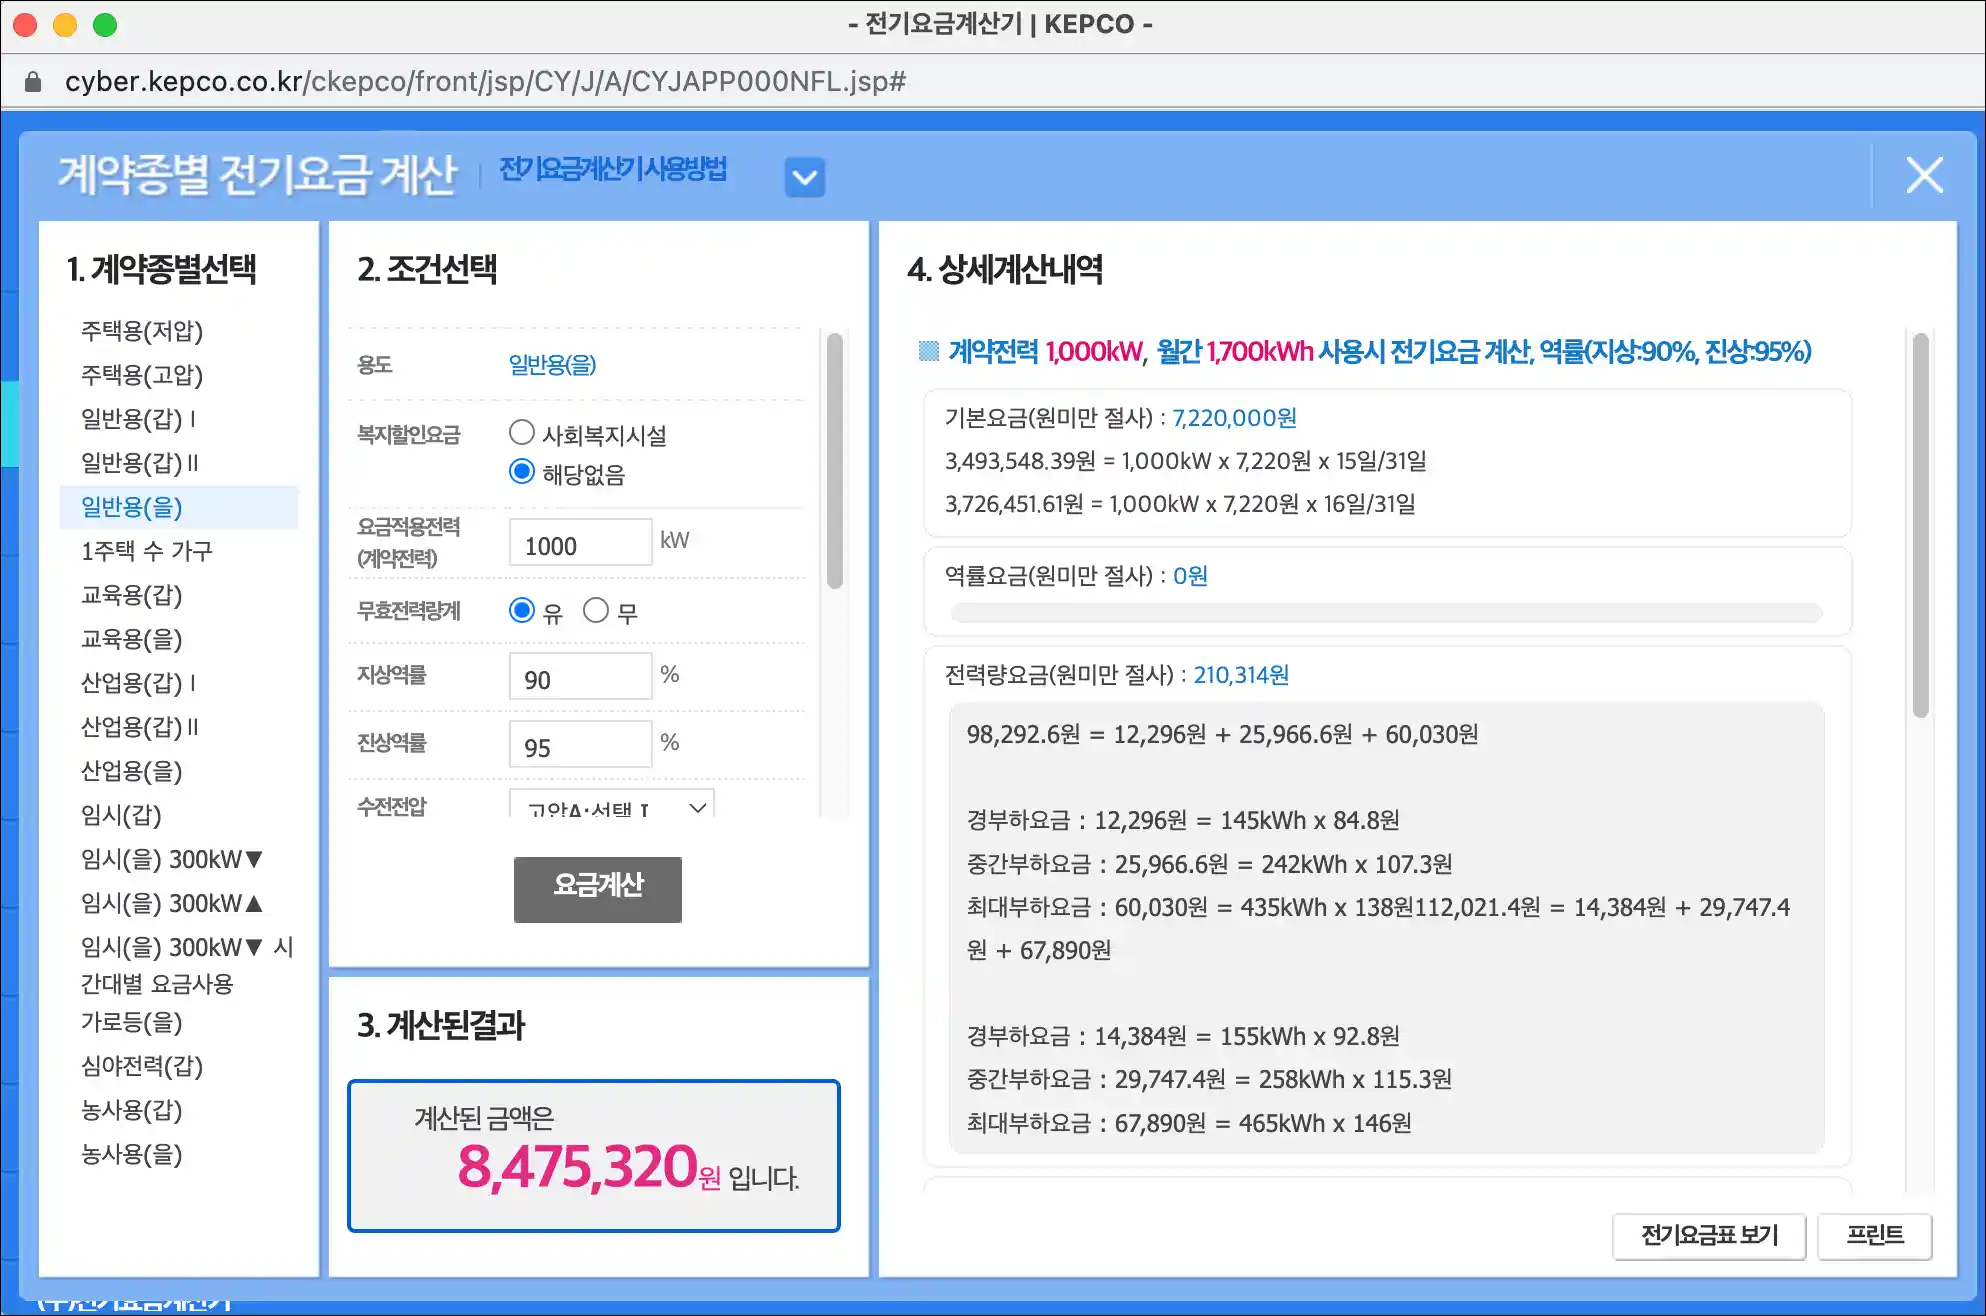Pick 1주택 수 가구 from the list

147,551
